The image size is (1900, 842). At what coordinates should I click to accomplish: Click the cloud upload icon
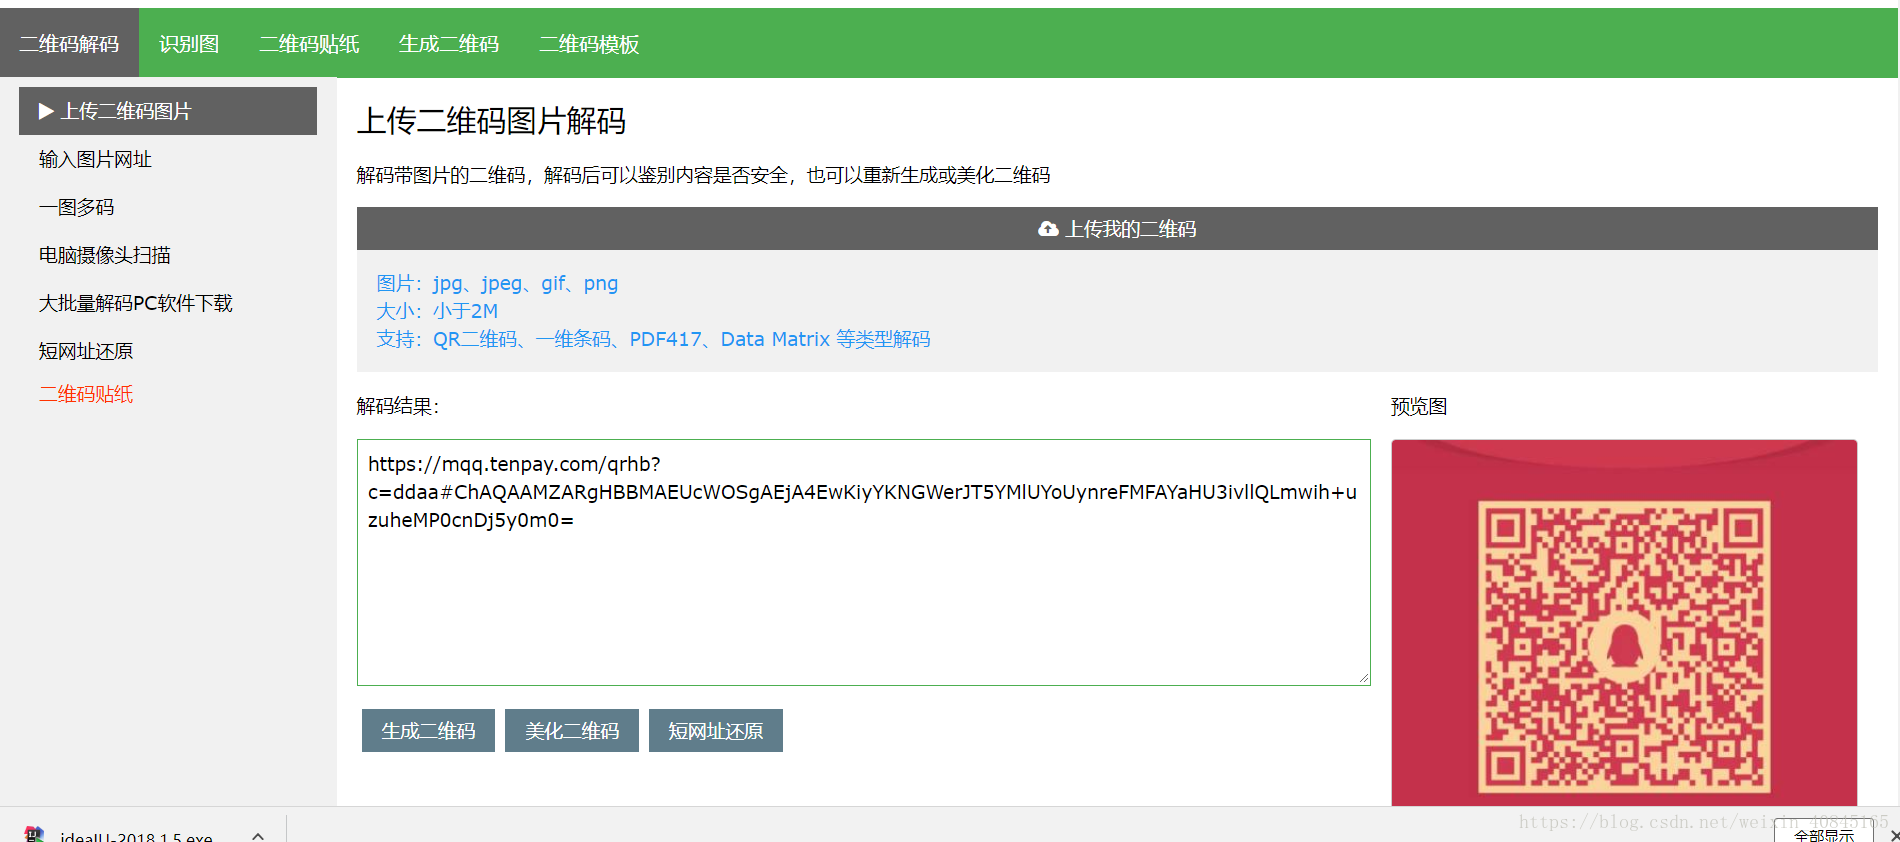(x=1048, y=229)
